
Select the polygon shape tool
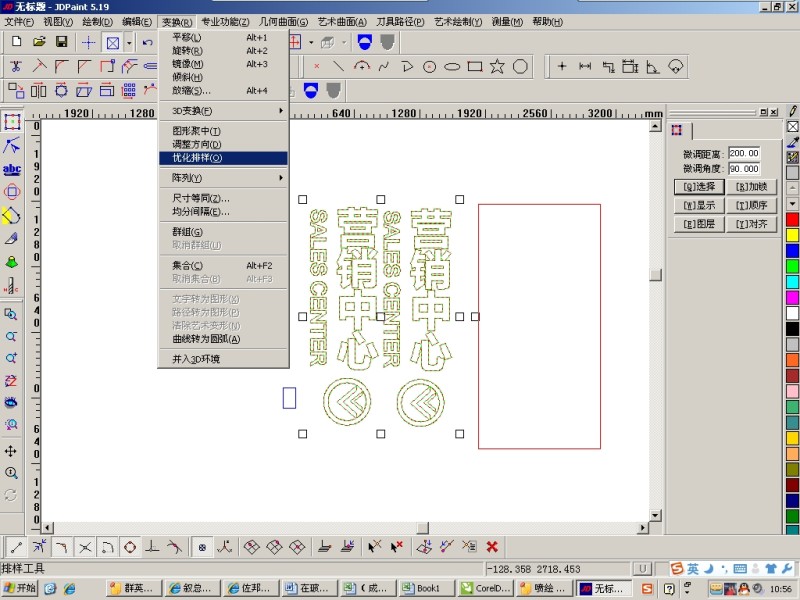tap(521, 67)
